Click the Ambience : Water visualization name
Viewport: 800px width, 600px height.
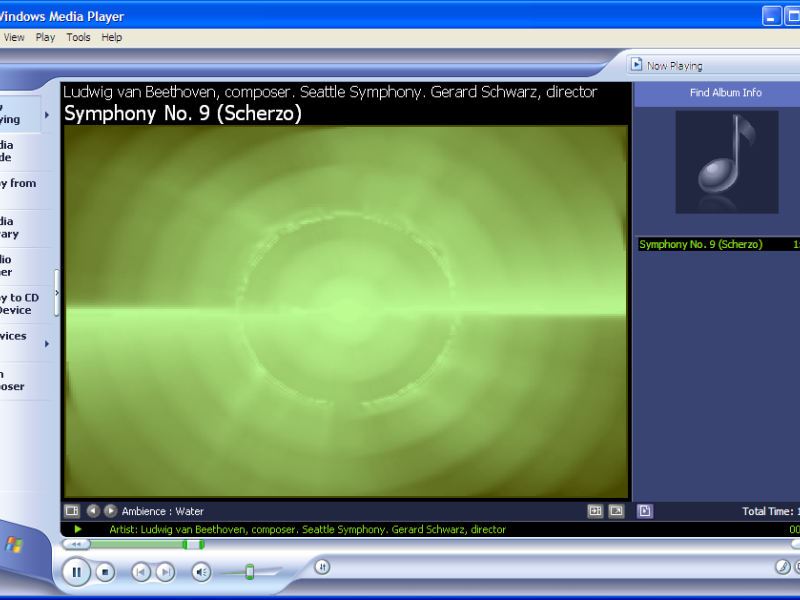click(162, 511)
